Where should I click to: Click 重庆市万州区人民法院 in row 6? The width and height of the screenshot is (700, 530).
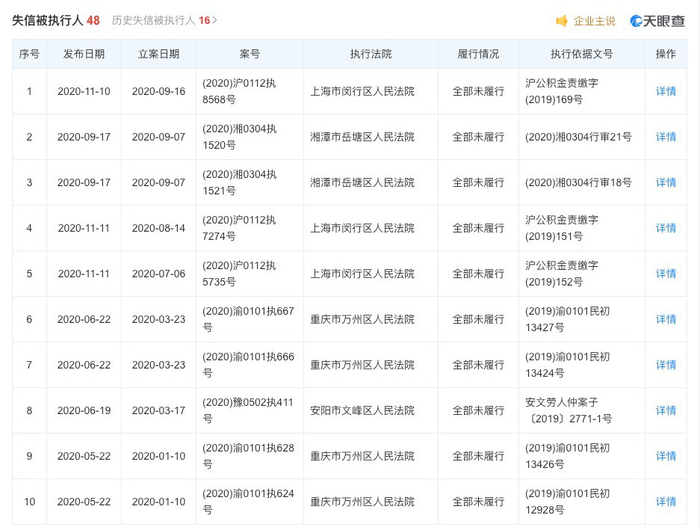[x=362, y=319]
